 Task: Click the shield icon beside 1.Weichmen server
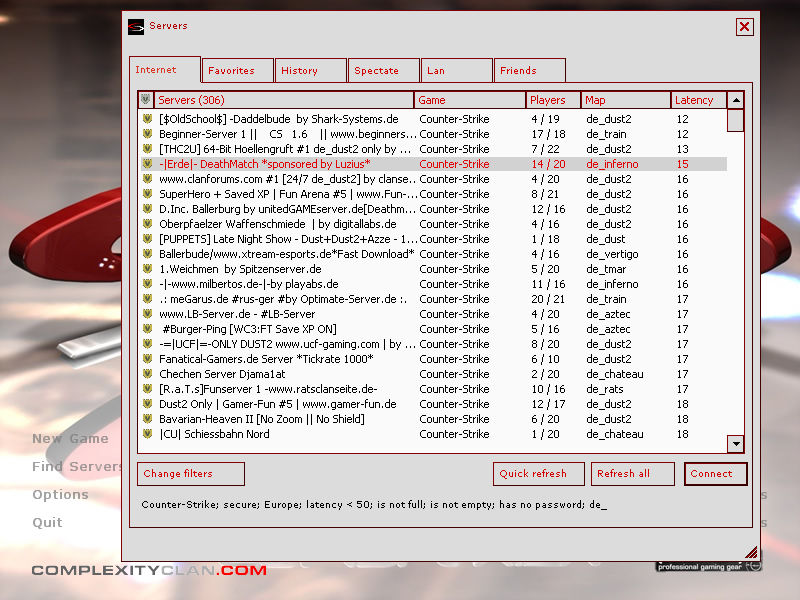(x=146, y=269)
